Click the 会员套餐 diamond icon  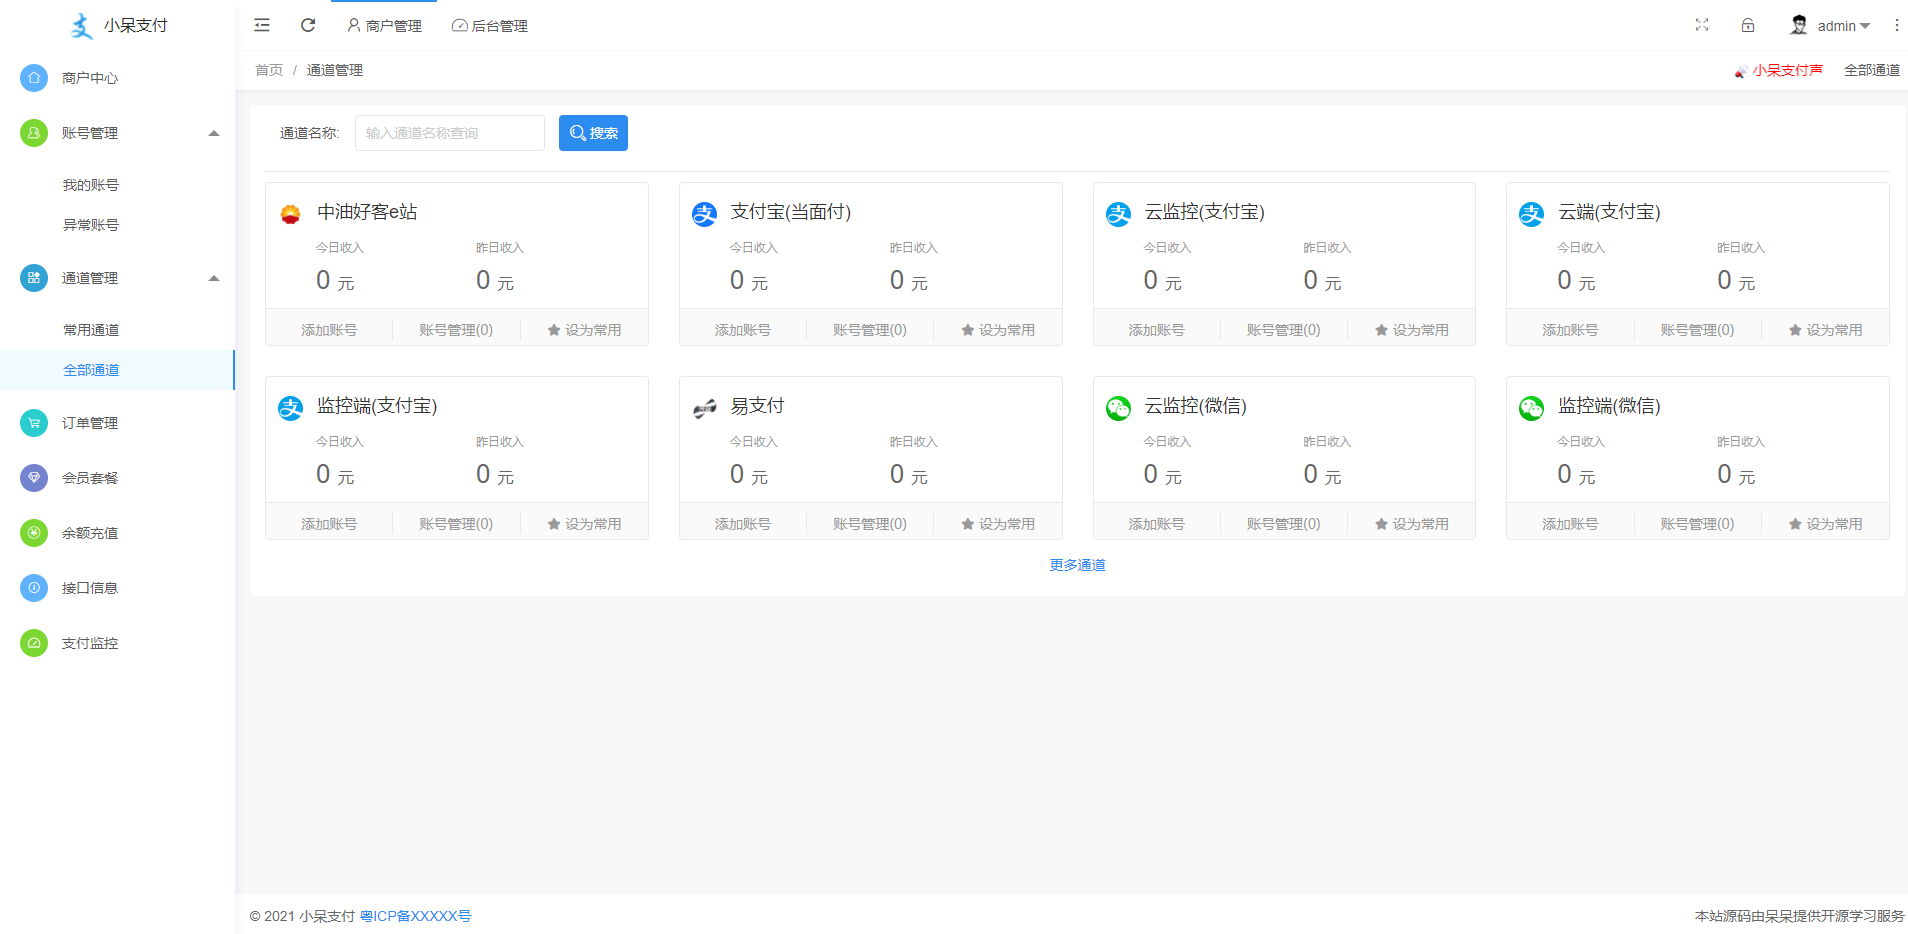[x=34, y=478]
